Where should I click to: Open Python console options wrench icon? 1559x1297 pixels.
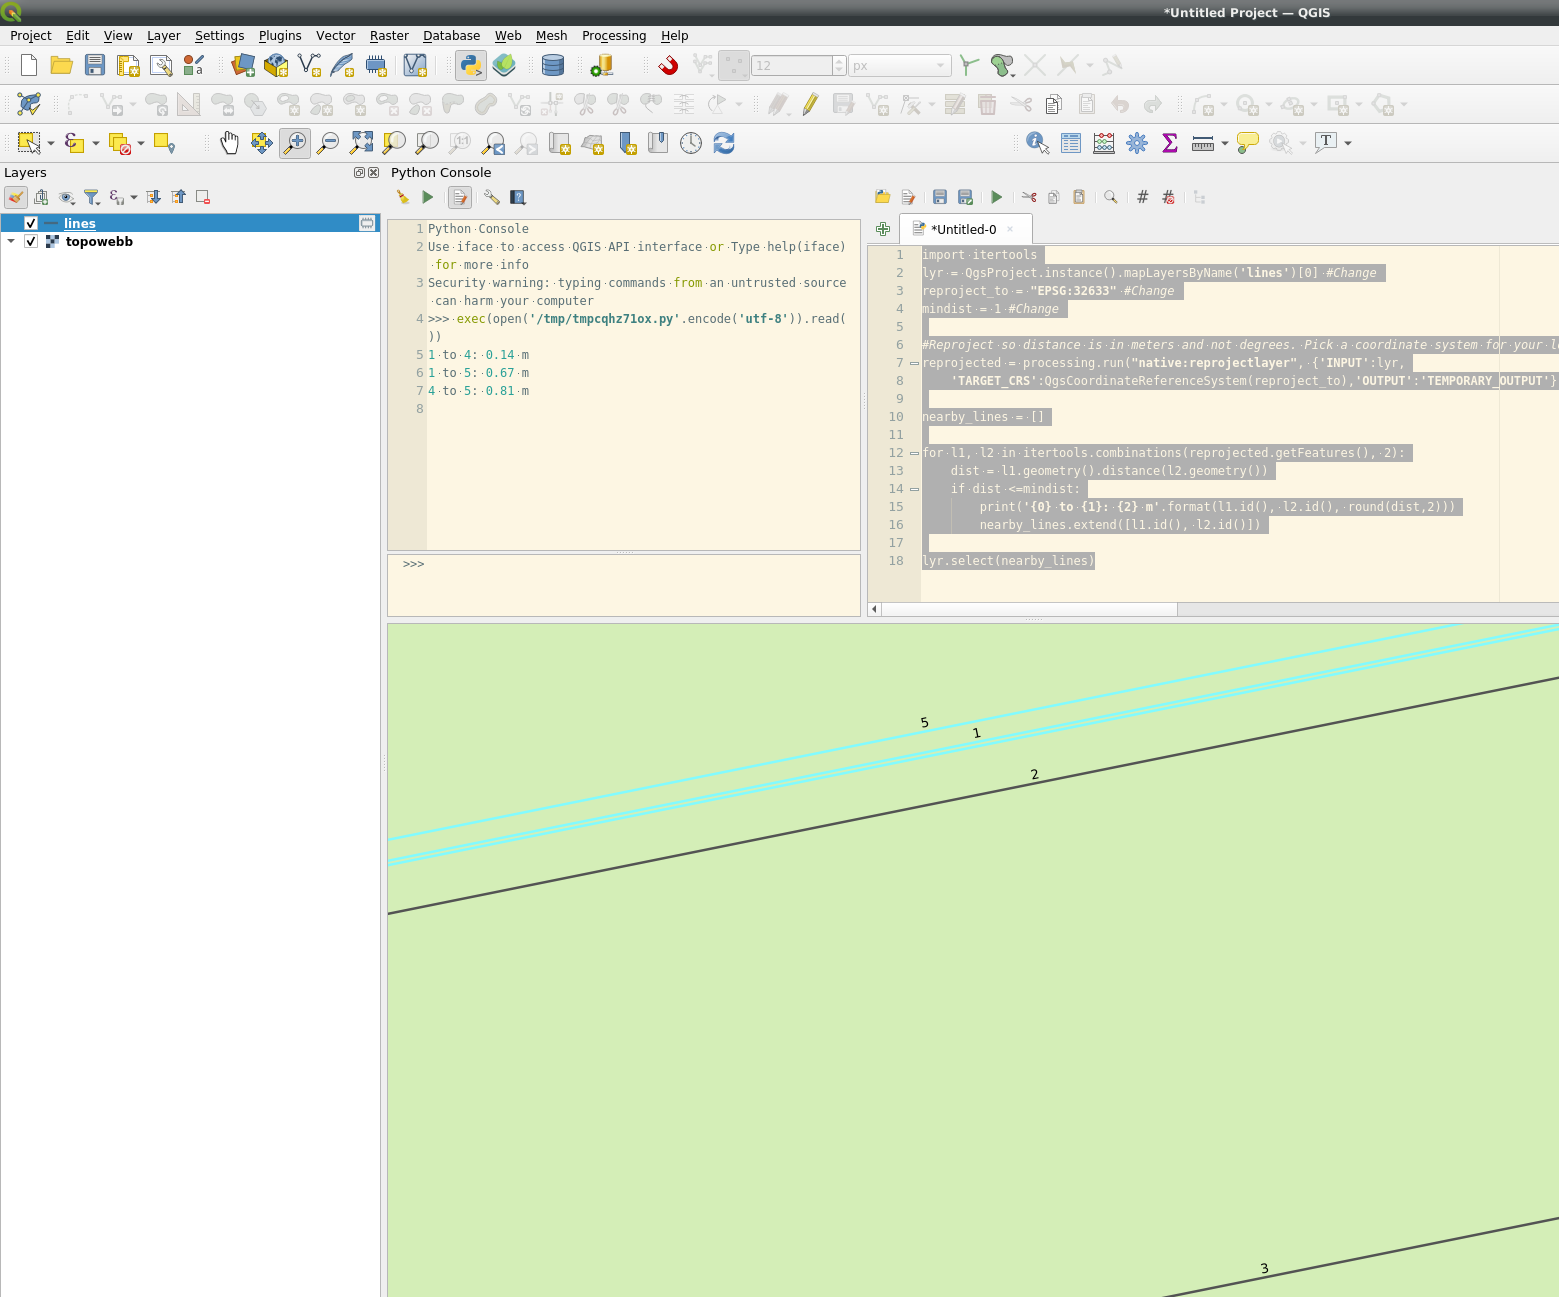point(491,197)
